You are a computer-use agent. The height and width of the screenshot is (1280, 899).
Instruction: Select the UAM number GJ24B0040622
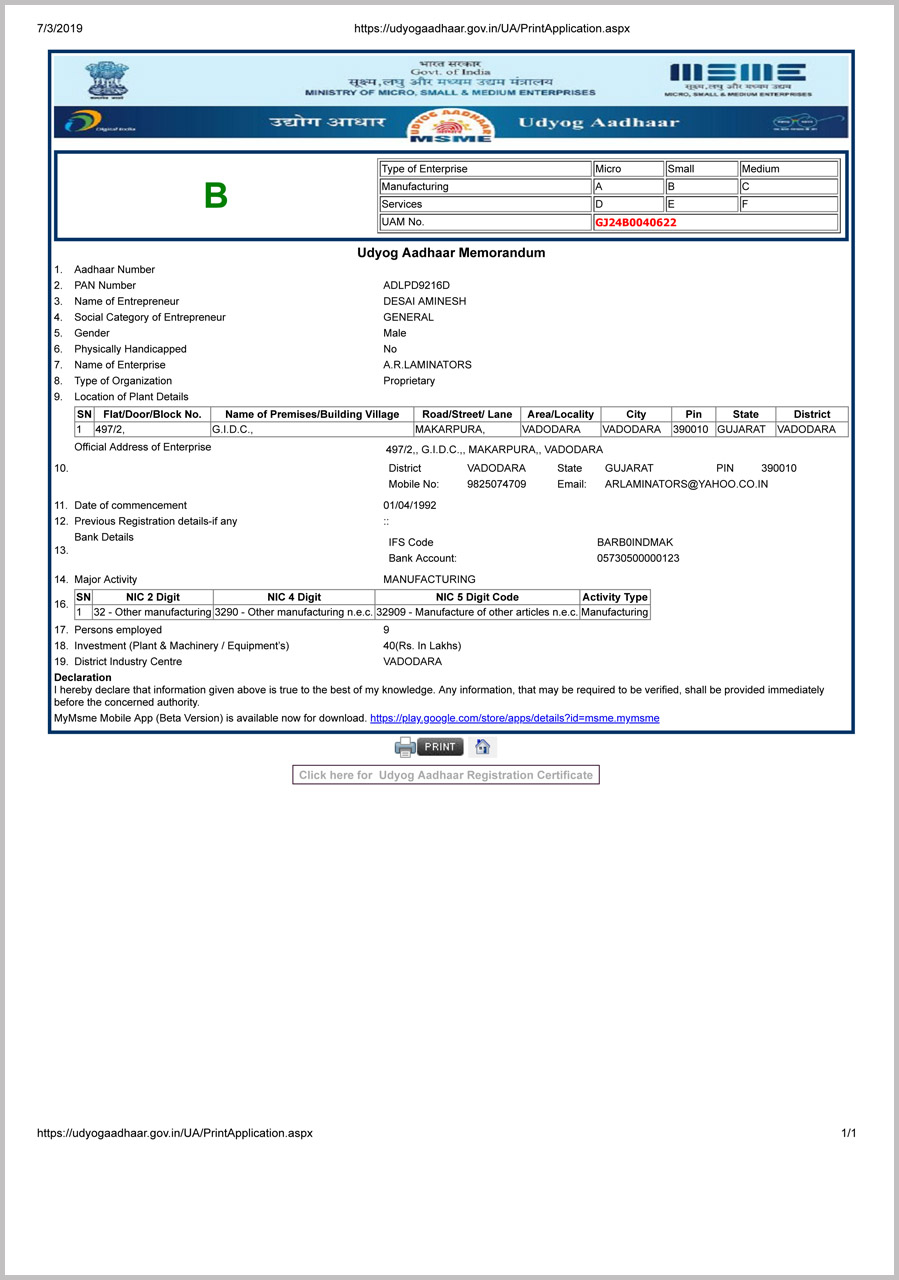coord(636,222)
